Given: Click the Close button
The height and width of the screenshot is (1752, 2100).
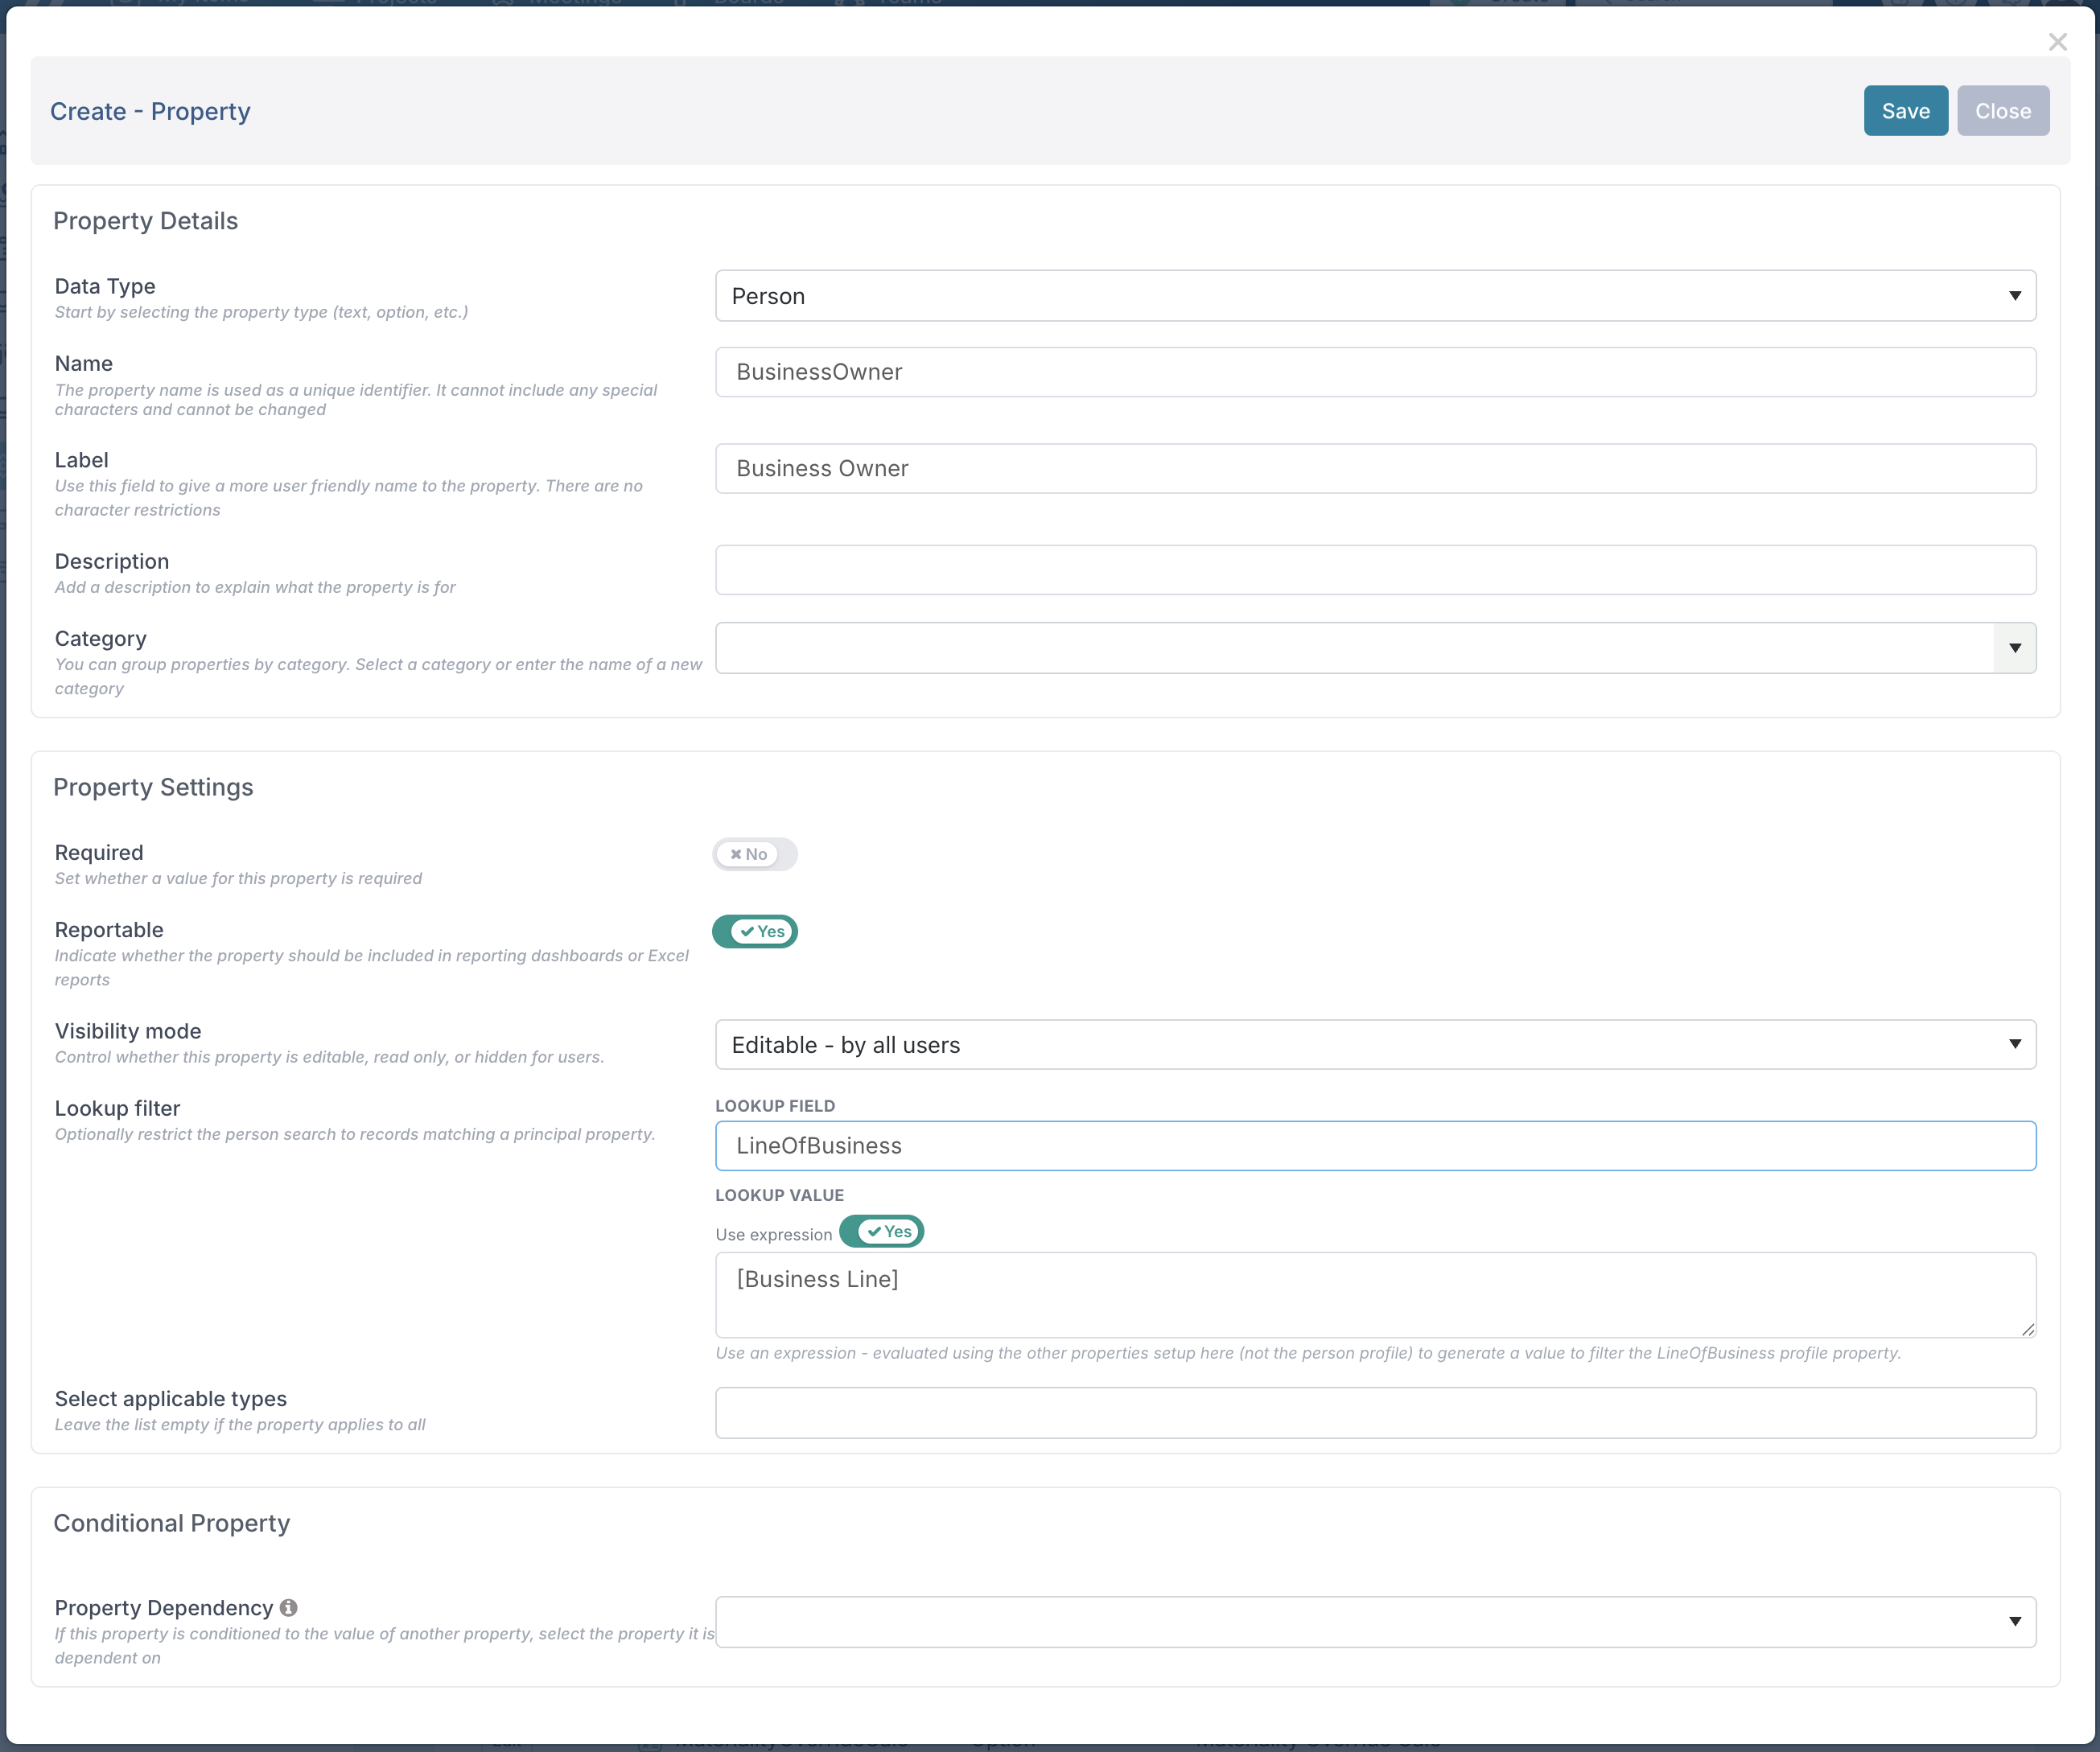Looking at the screenshot, I should [2002, 111].
